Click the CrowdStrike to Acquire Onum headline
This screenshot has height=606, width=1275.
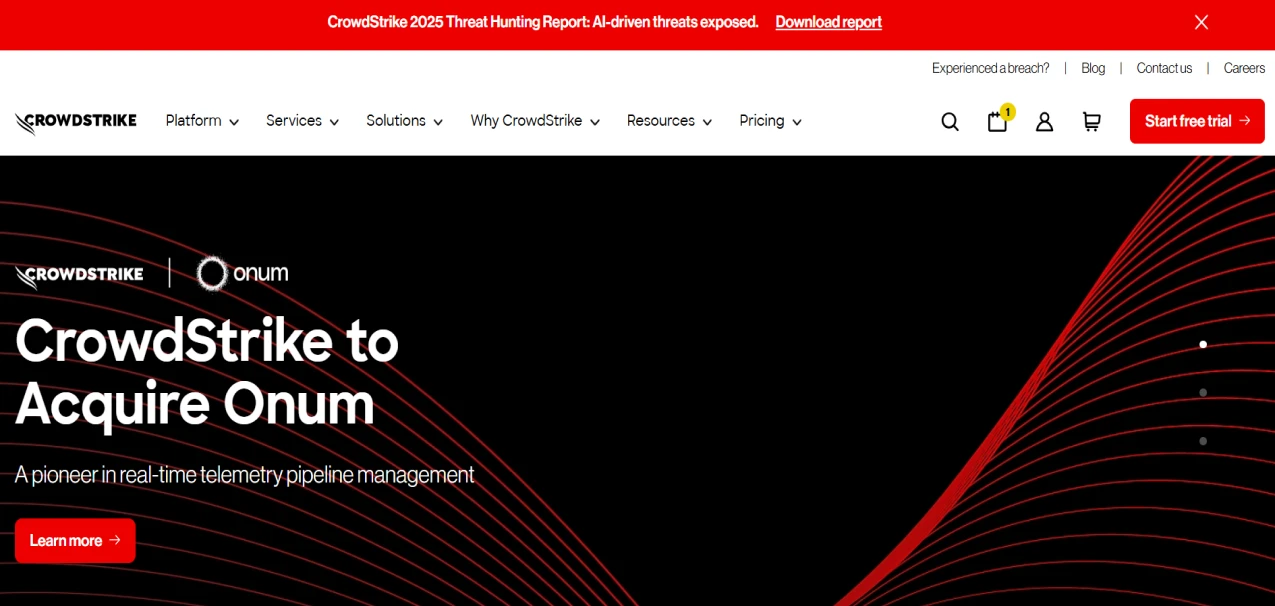point(207,372)
